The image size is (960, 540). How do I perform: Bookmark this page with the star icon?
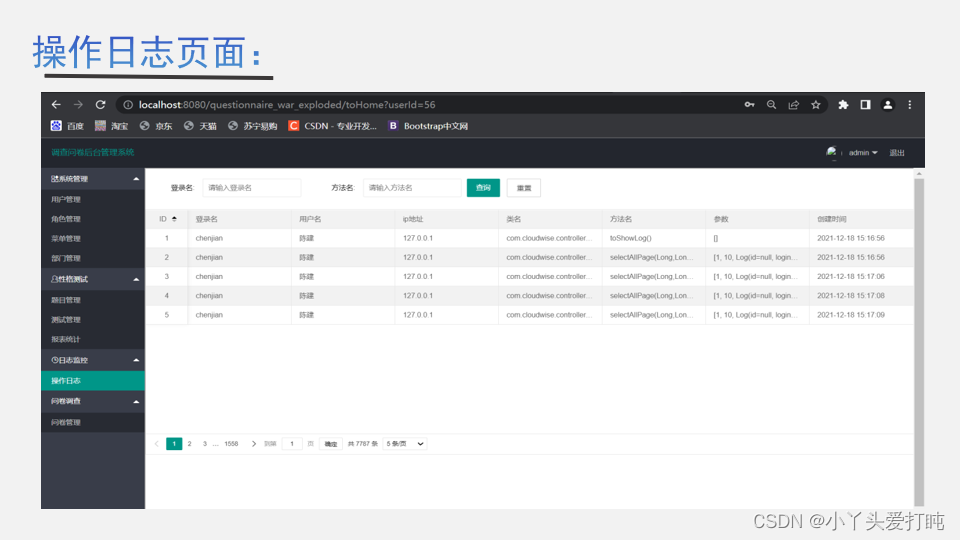coord(816,105)
